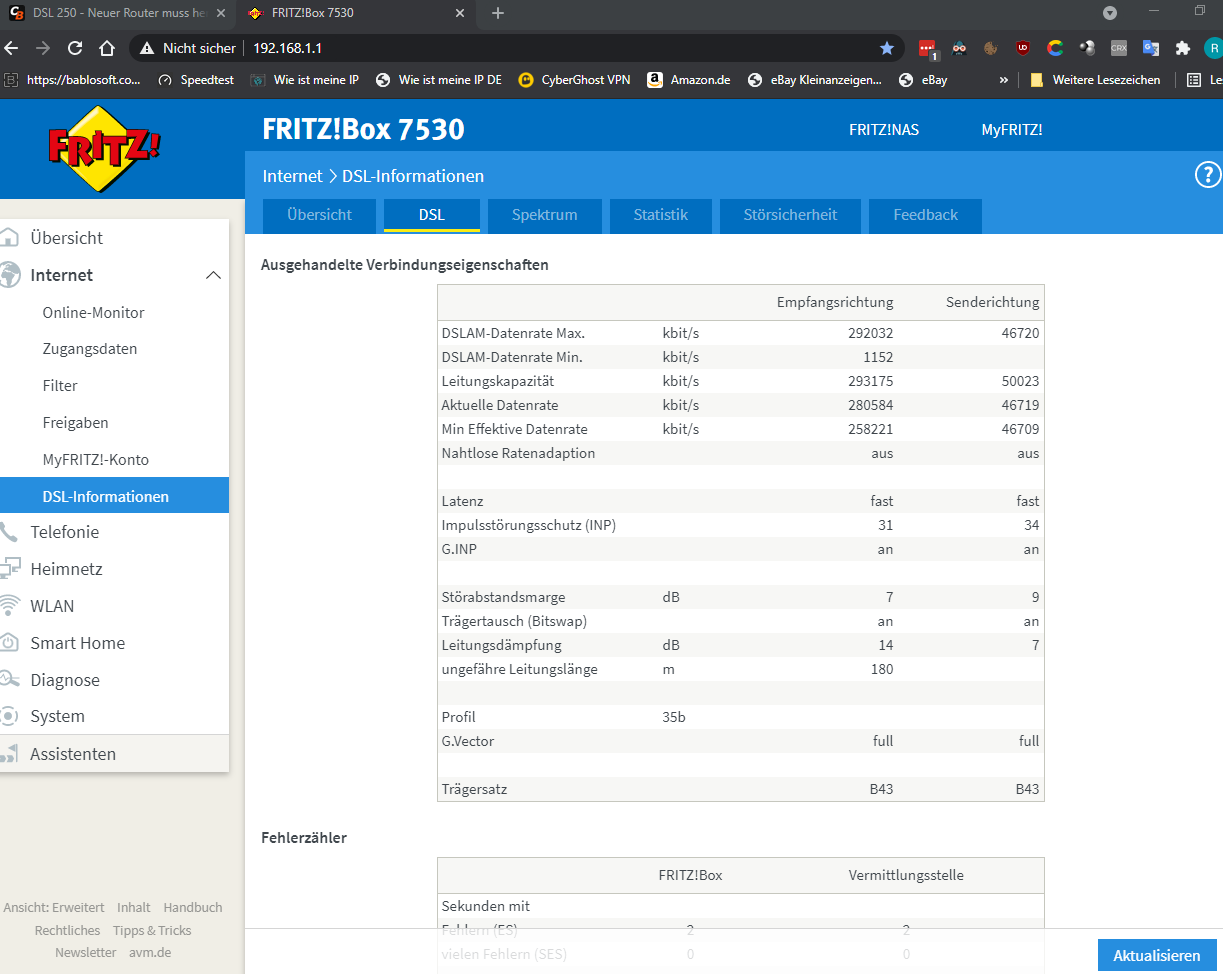
Task: Click the FRITZ! logo
Action: coord(104,148)
